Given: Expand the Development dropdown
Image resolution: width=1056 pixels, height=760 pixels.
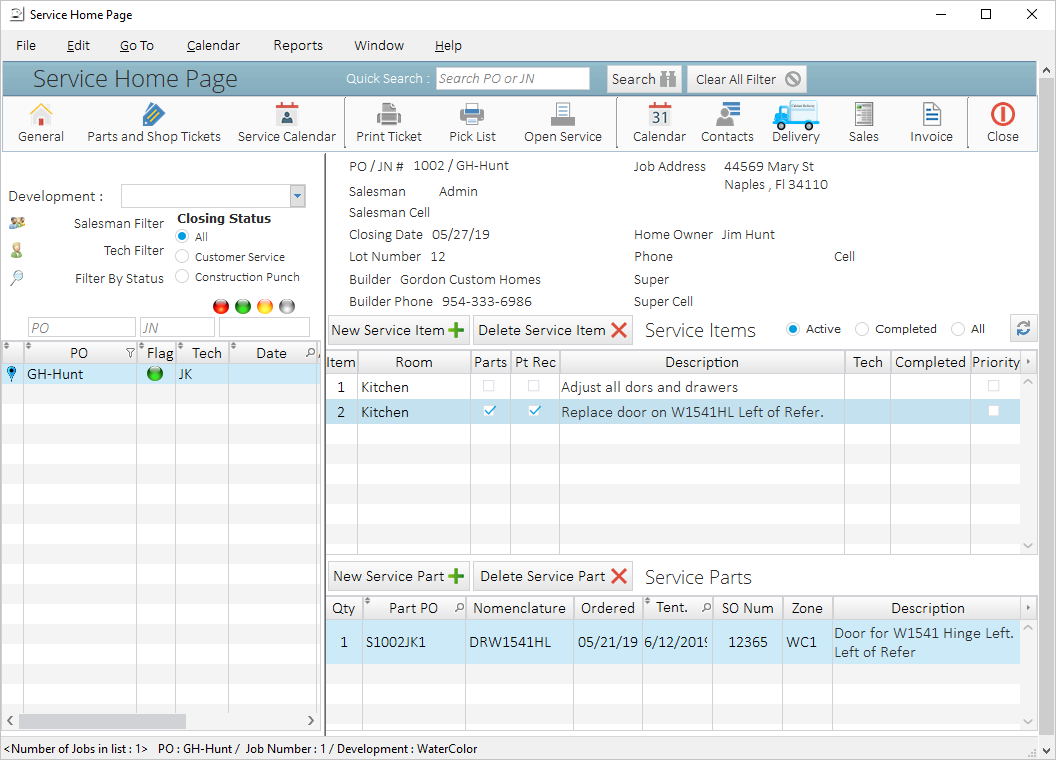Looking at the screenshot, I should (x=297, y=196).
